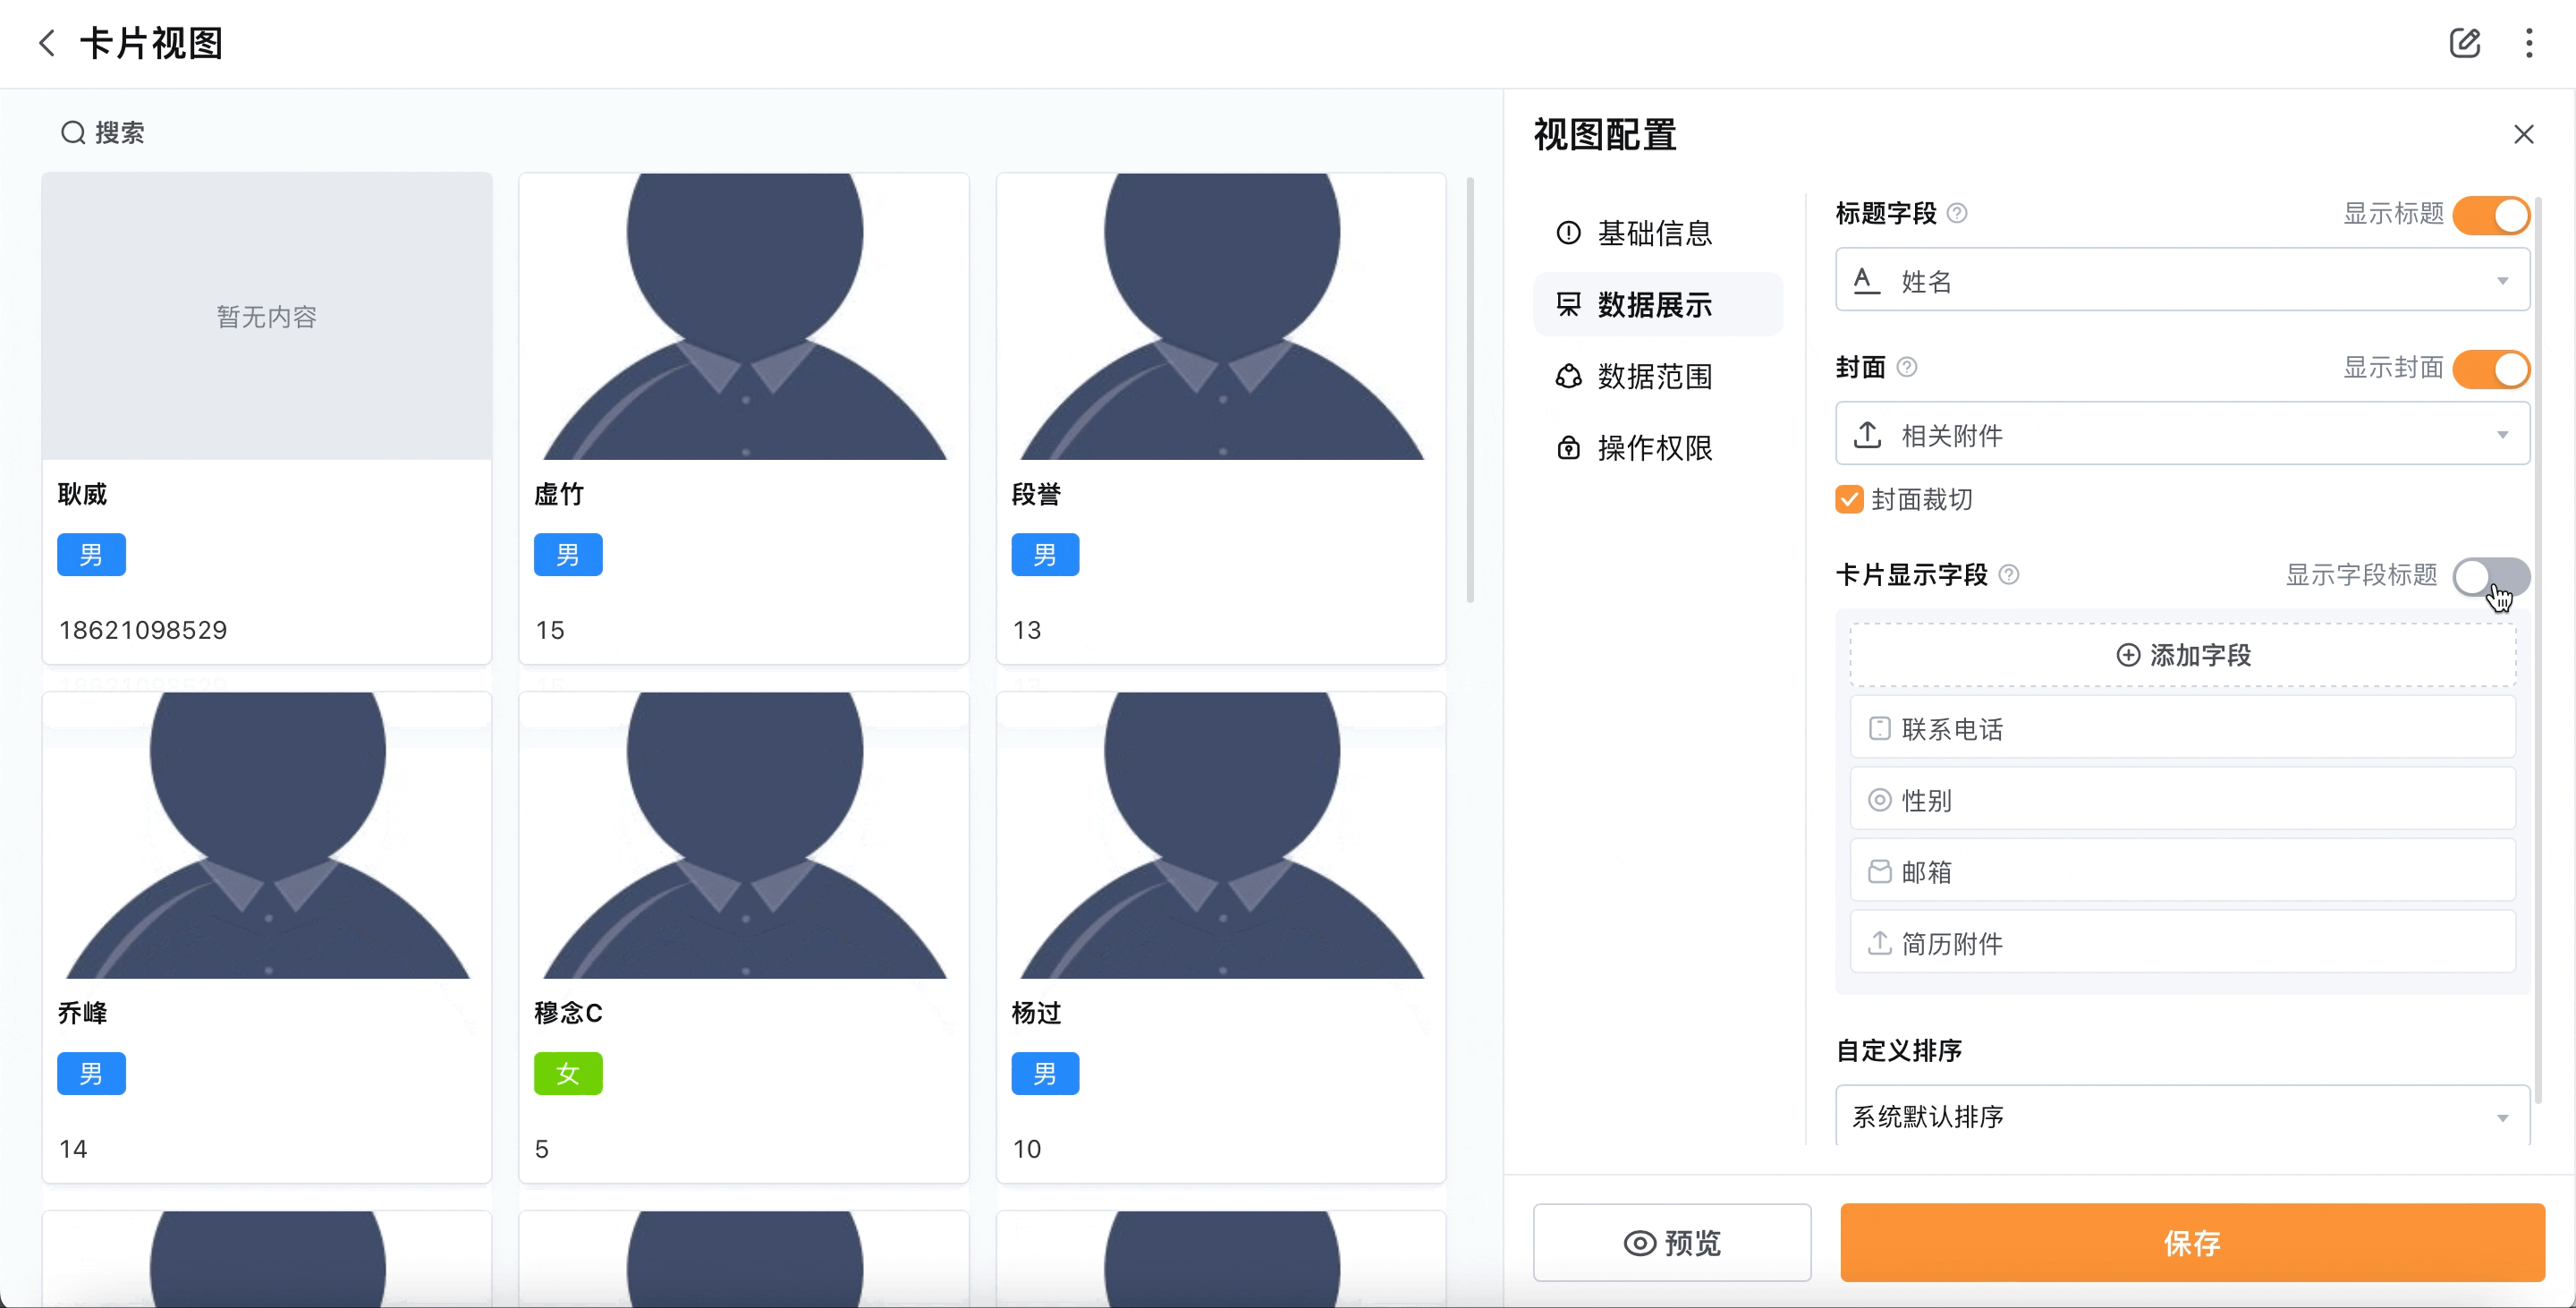Select the 性别 field row
Image resolution: width=2576 pixels, height=1308 pixels.
[x=2182, y=800]
